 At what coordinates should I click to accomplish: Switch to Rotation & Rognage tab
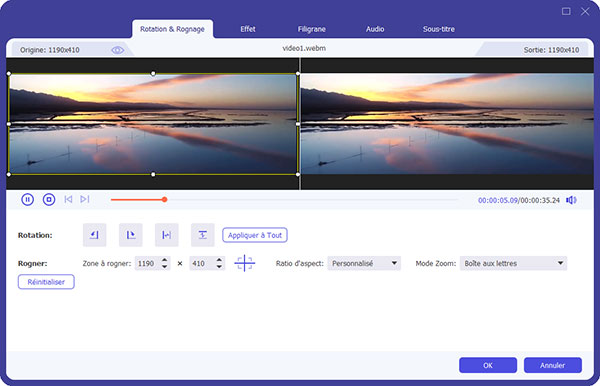(172, 29)
